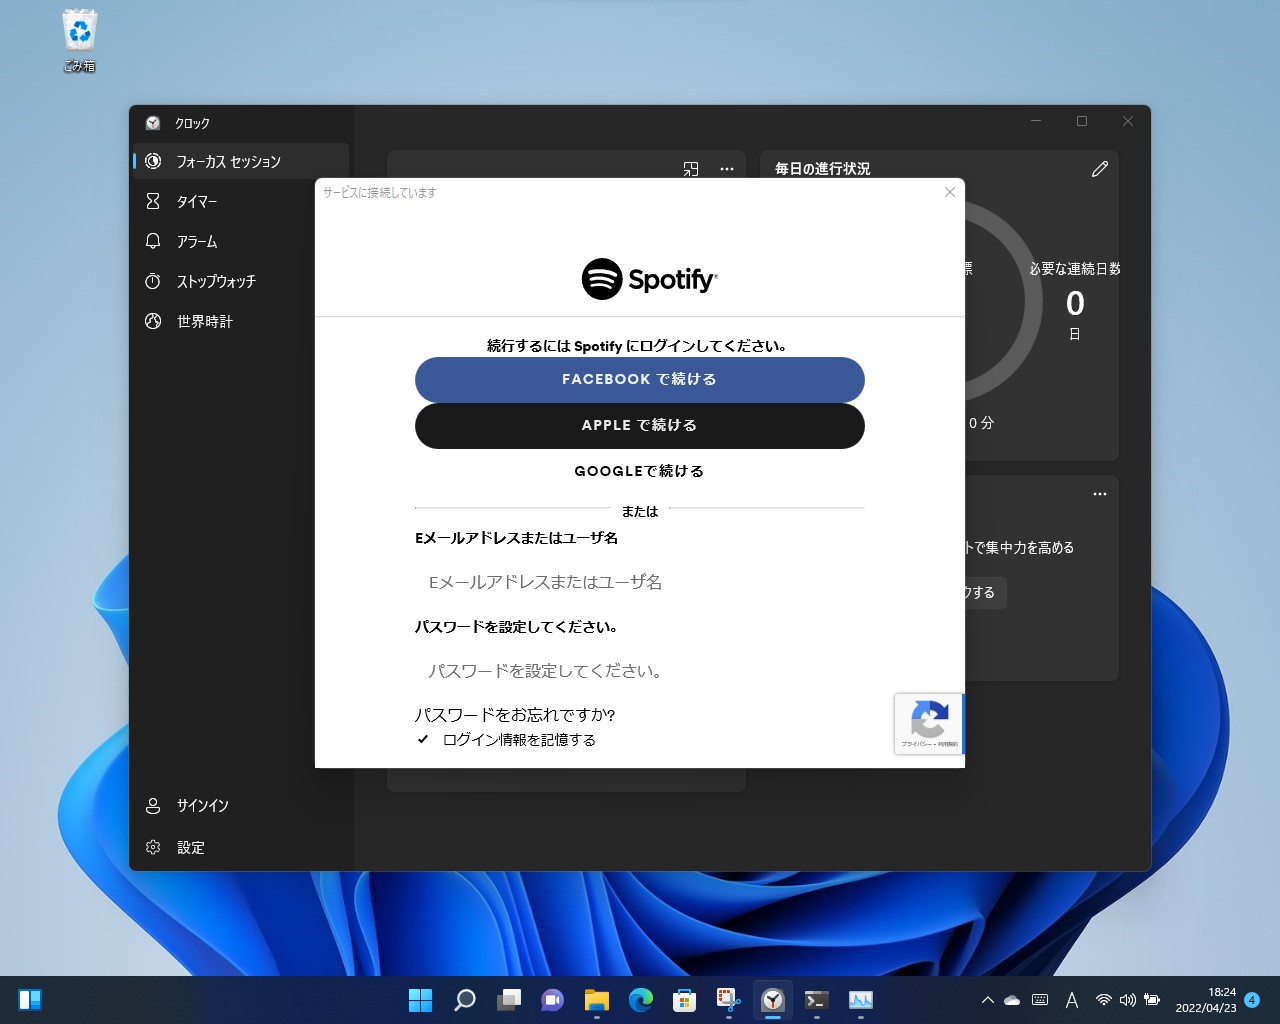
Task: Click the クロック window title
Action: (192, 123)
